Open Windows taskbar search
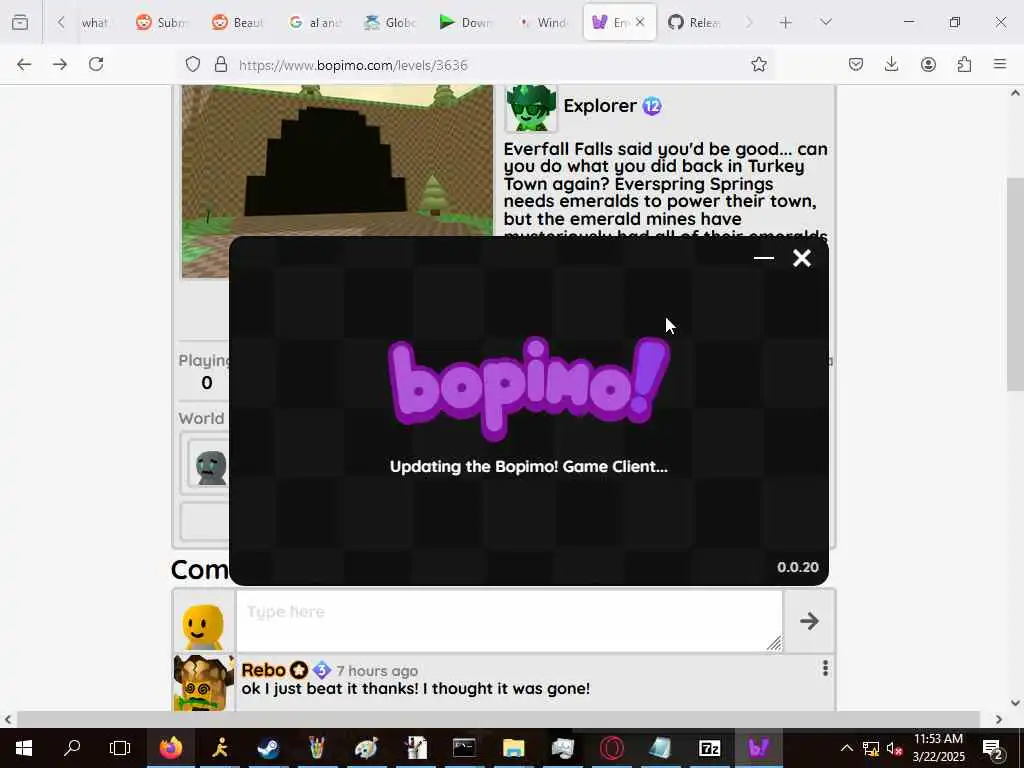 [72, 748]
